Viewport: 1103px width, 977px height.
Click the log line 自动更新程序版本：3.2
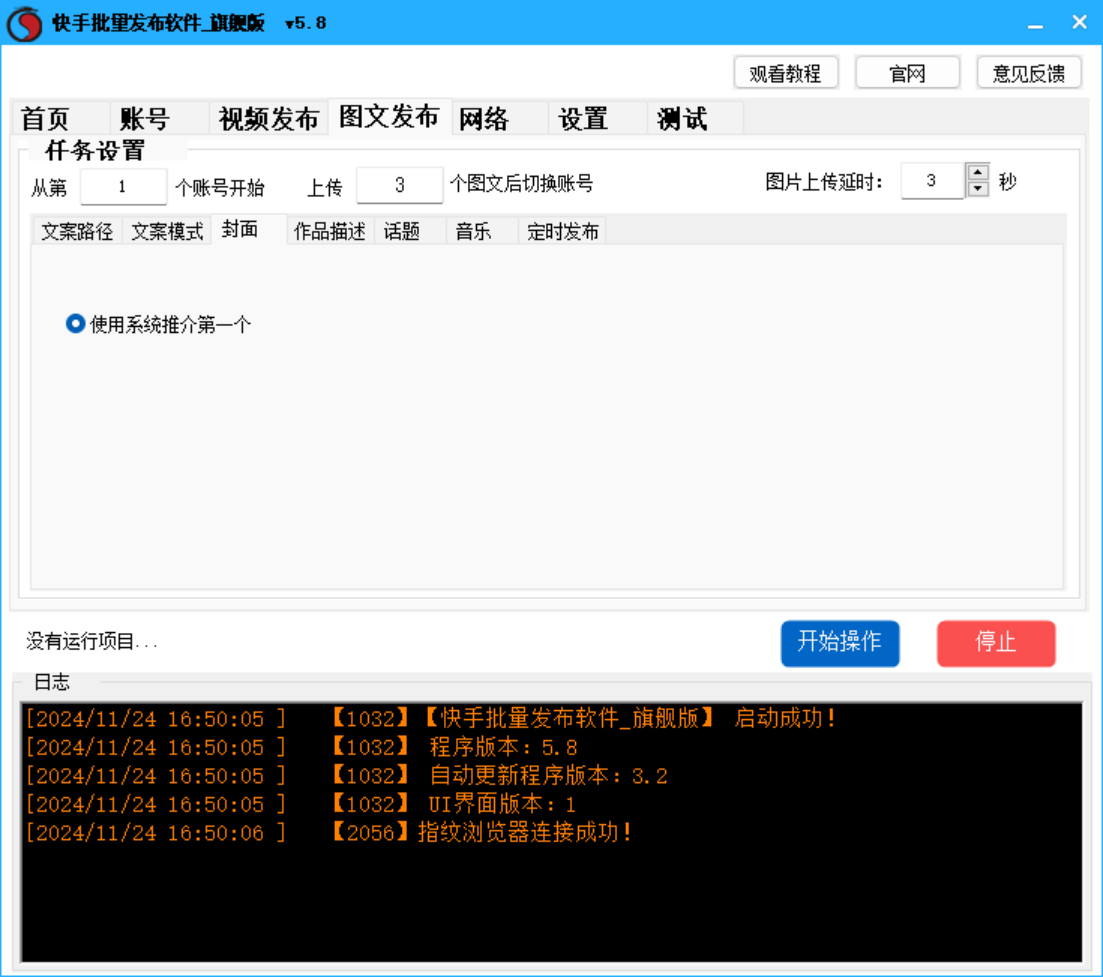pyautogui.click(x=346, y=776)
